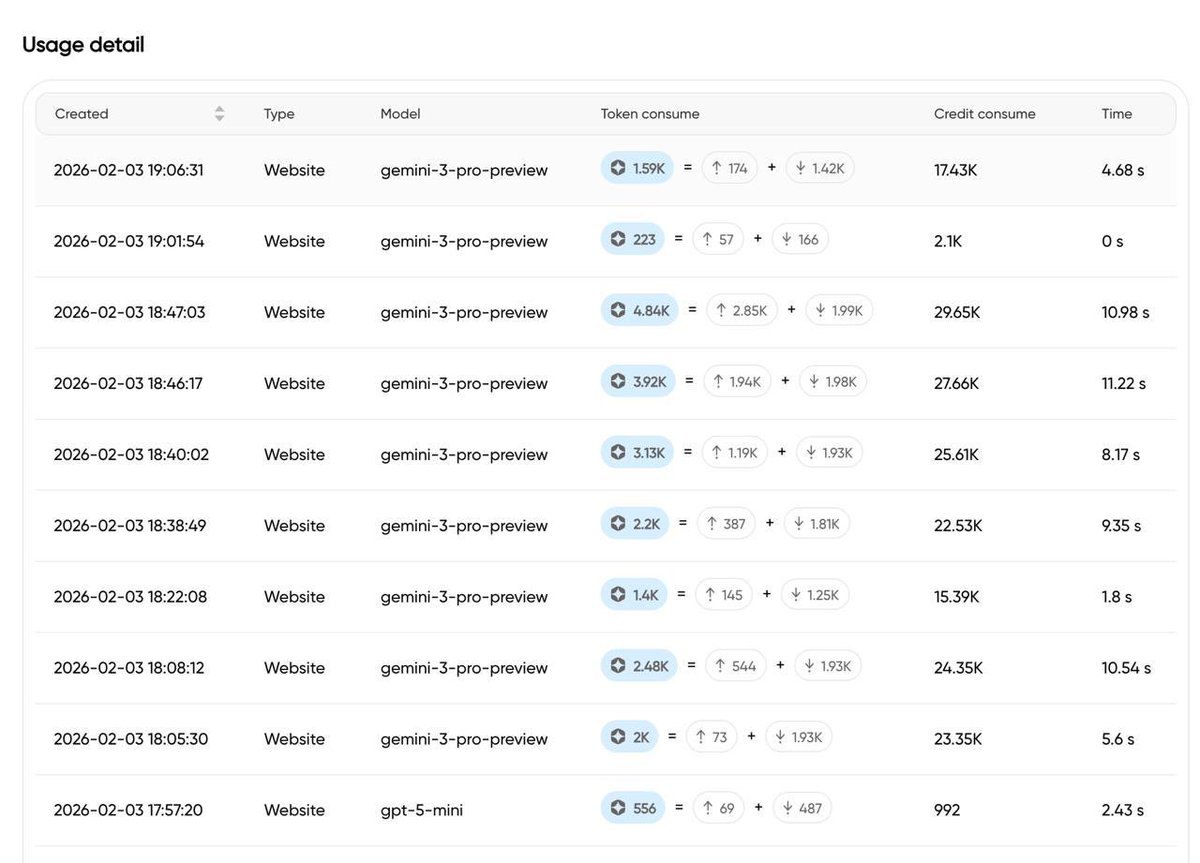Click credit value 29.65K

tap(957, 312)
